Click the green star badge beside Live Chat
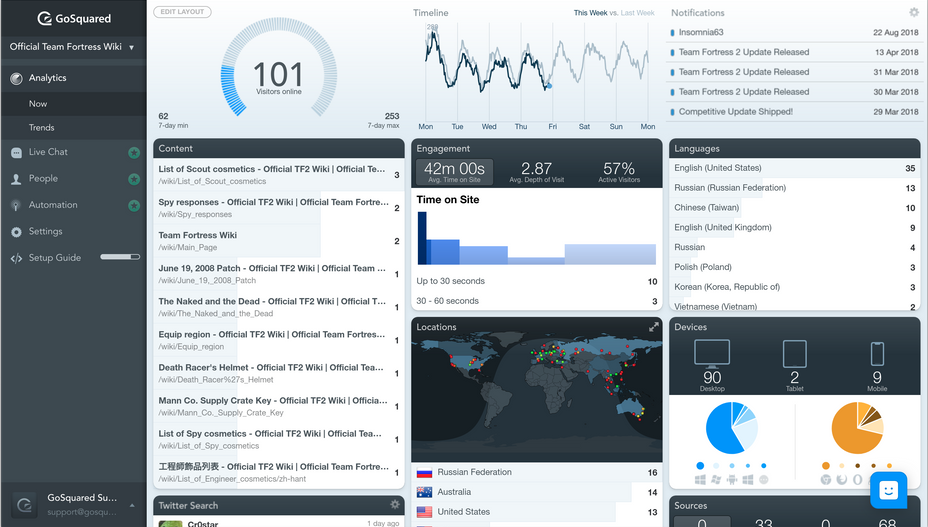Screen dimensions: 928x527 [x=134, y=153]
